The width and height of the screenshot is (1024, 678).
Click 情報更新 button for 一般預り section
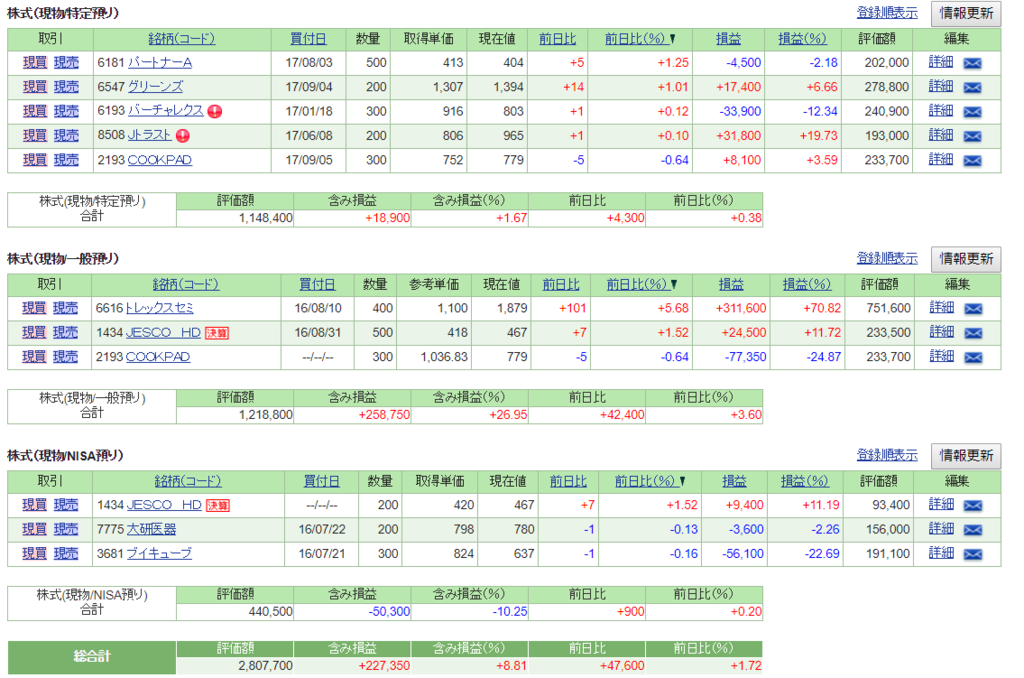[x=966, y=259]
